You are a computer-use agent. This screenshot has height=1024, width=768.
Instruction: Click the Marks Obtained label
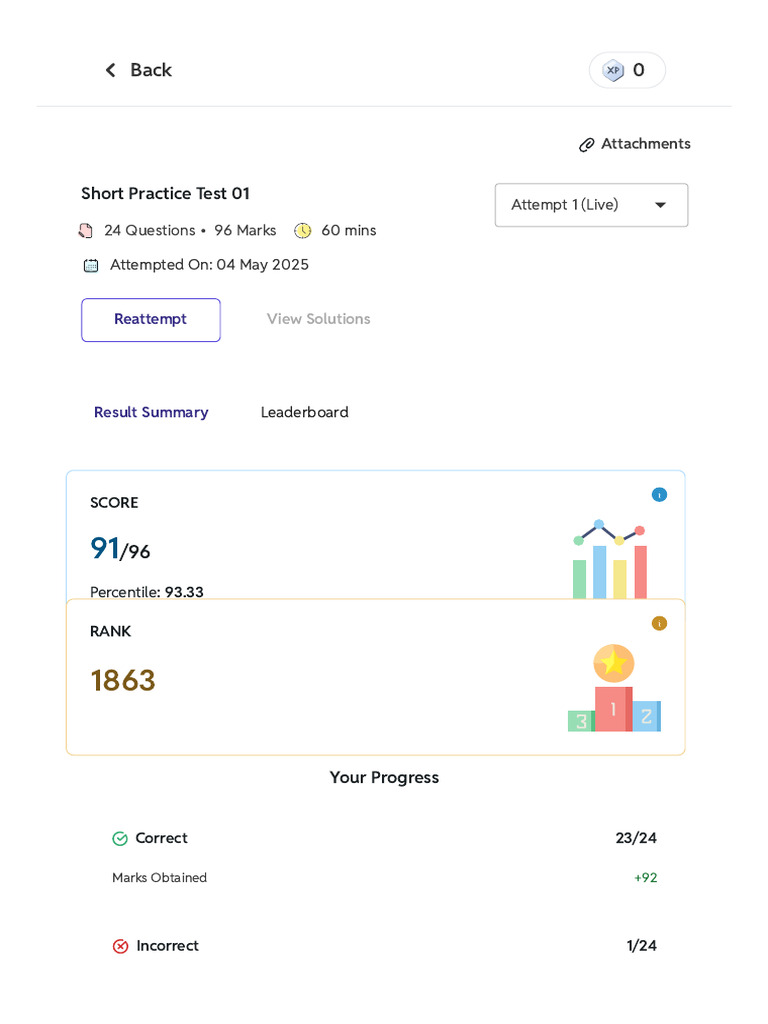159,878
